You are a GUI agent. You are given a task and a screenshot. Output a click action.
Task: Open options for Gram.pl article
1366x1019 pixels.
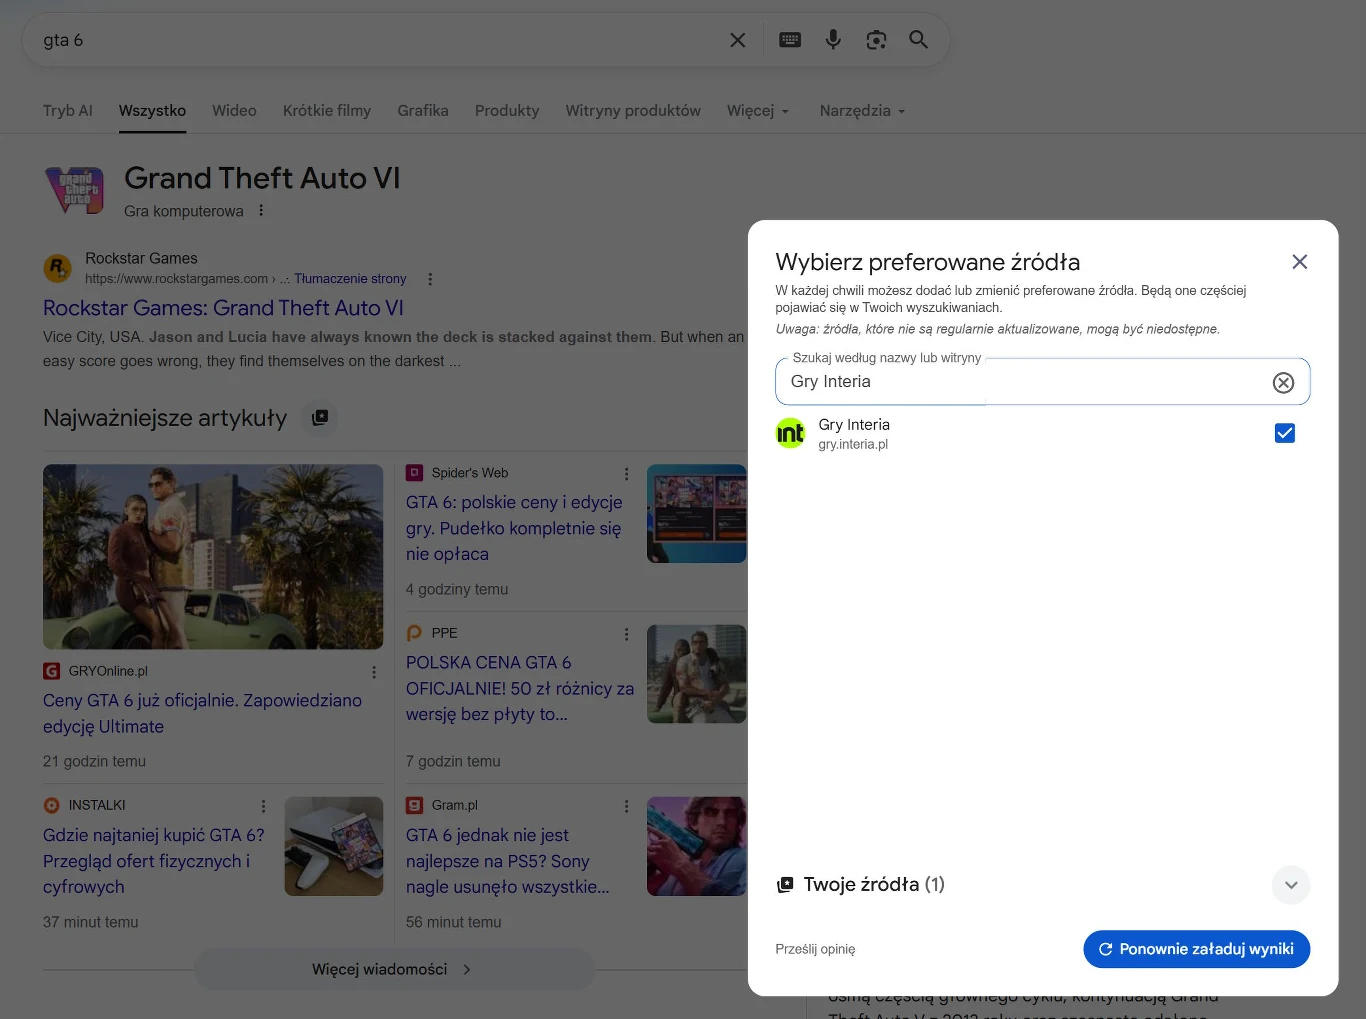[x=627, y=806]
